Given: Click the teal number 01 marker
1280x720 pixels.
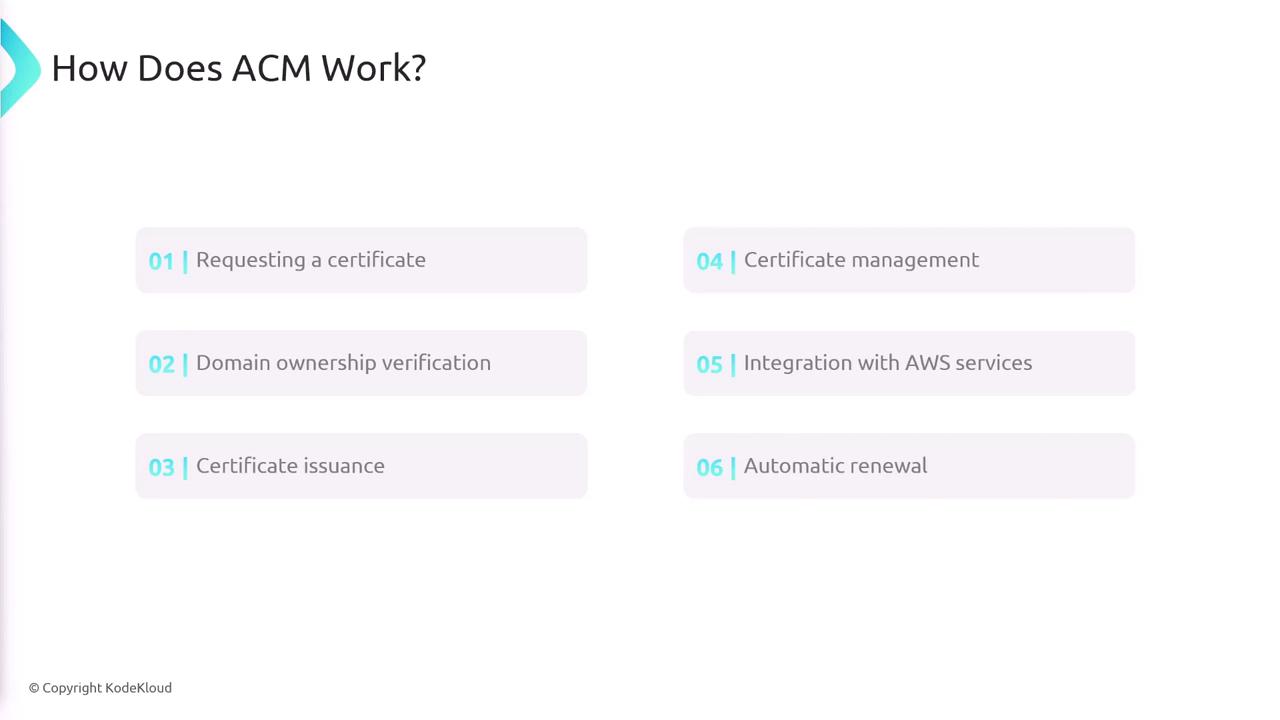Looking at the screenshot, I should [x=161, y=262].
